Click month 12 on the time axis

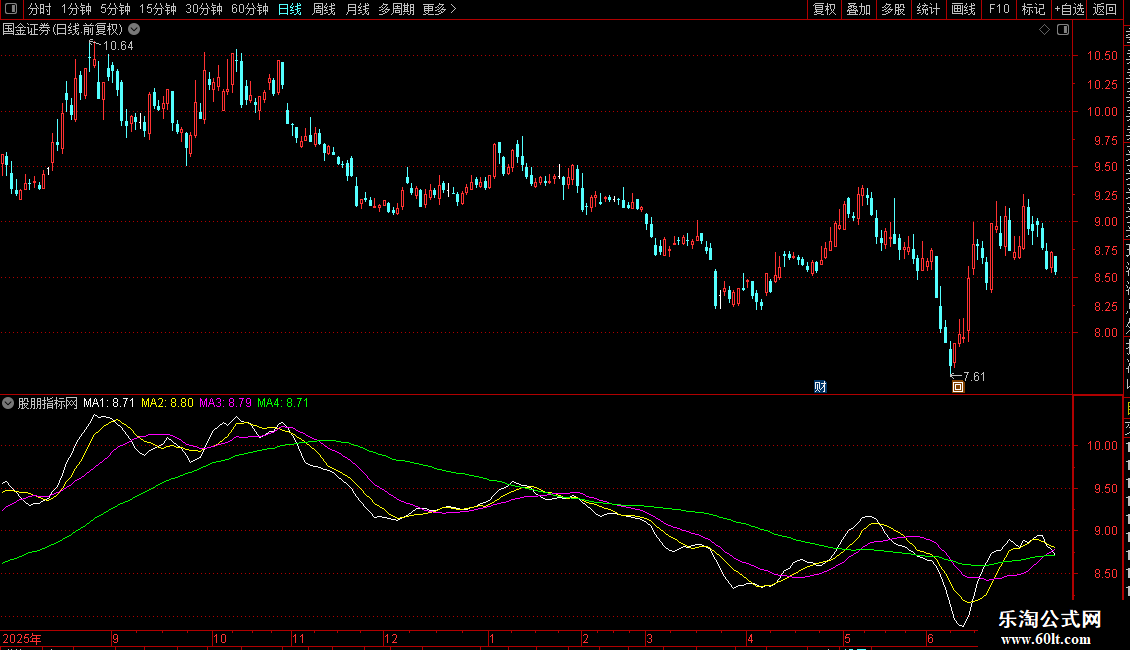tap(391, 638)
